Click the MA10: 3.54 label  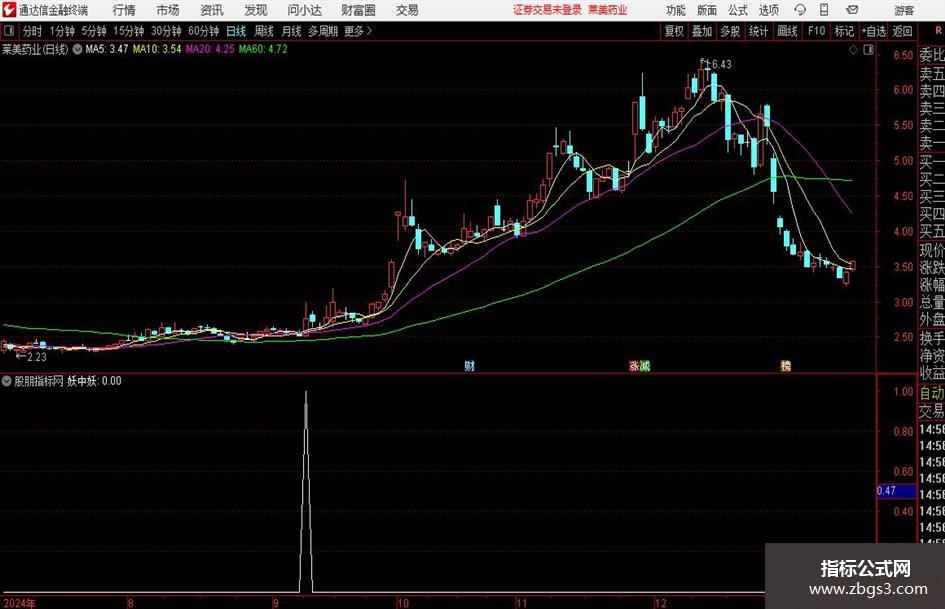(157, 49)
